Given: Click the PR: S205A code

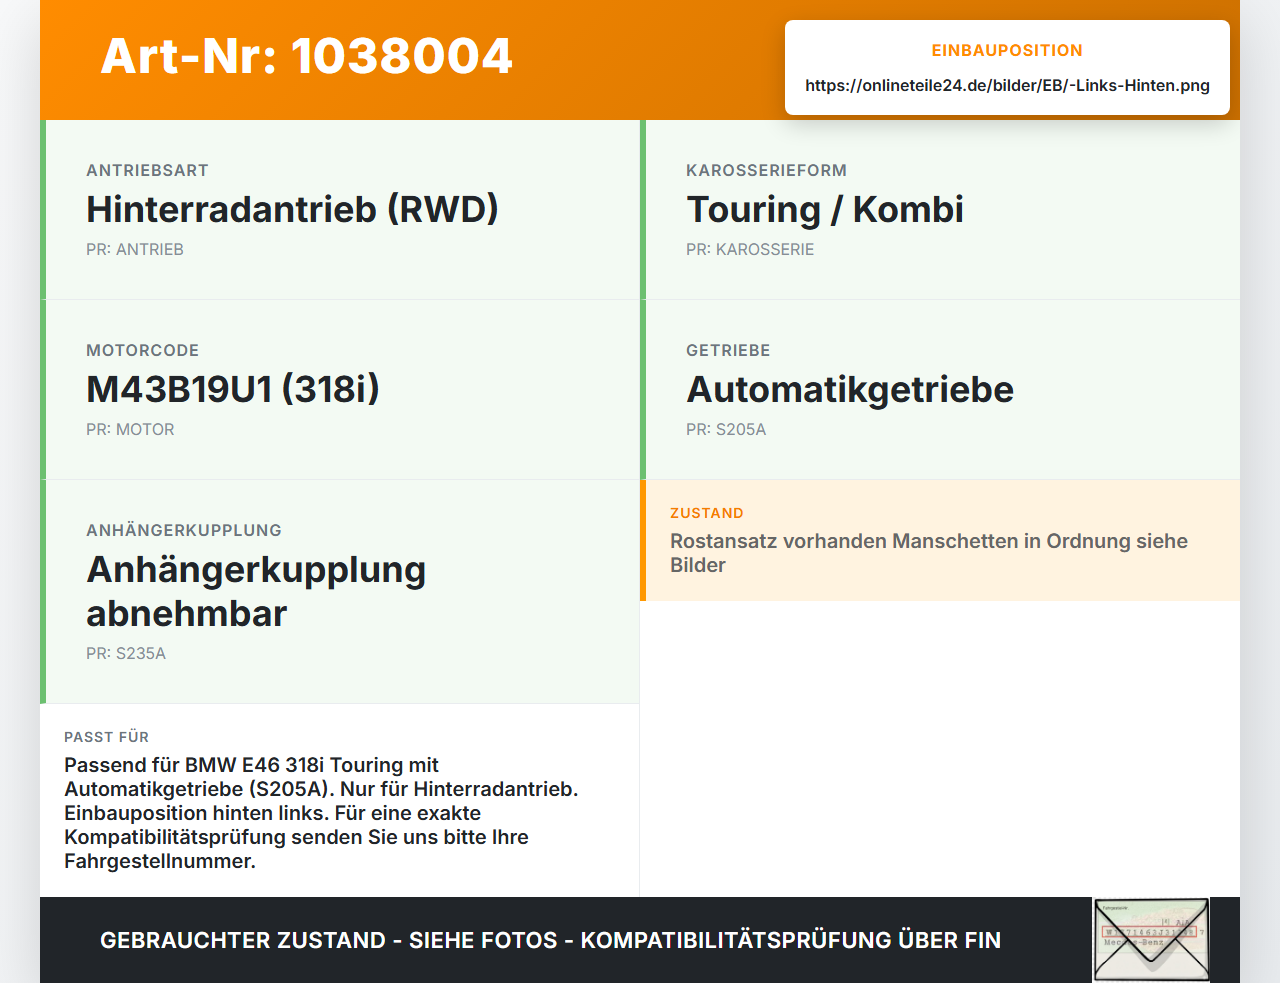Looking at the screenshot, I should (726, 429).
